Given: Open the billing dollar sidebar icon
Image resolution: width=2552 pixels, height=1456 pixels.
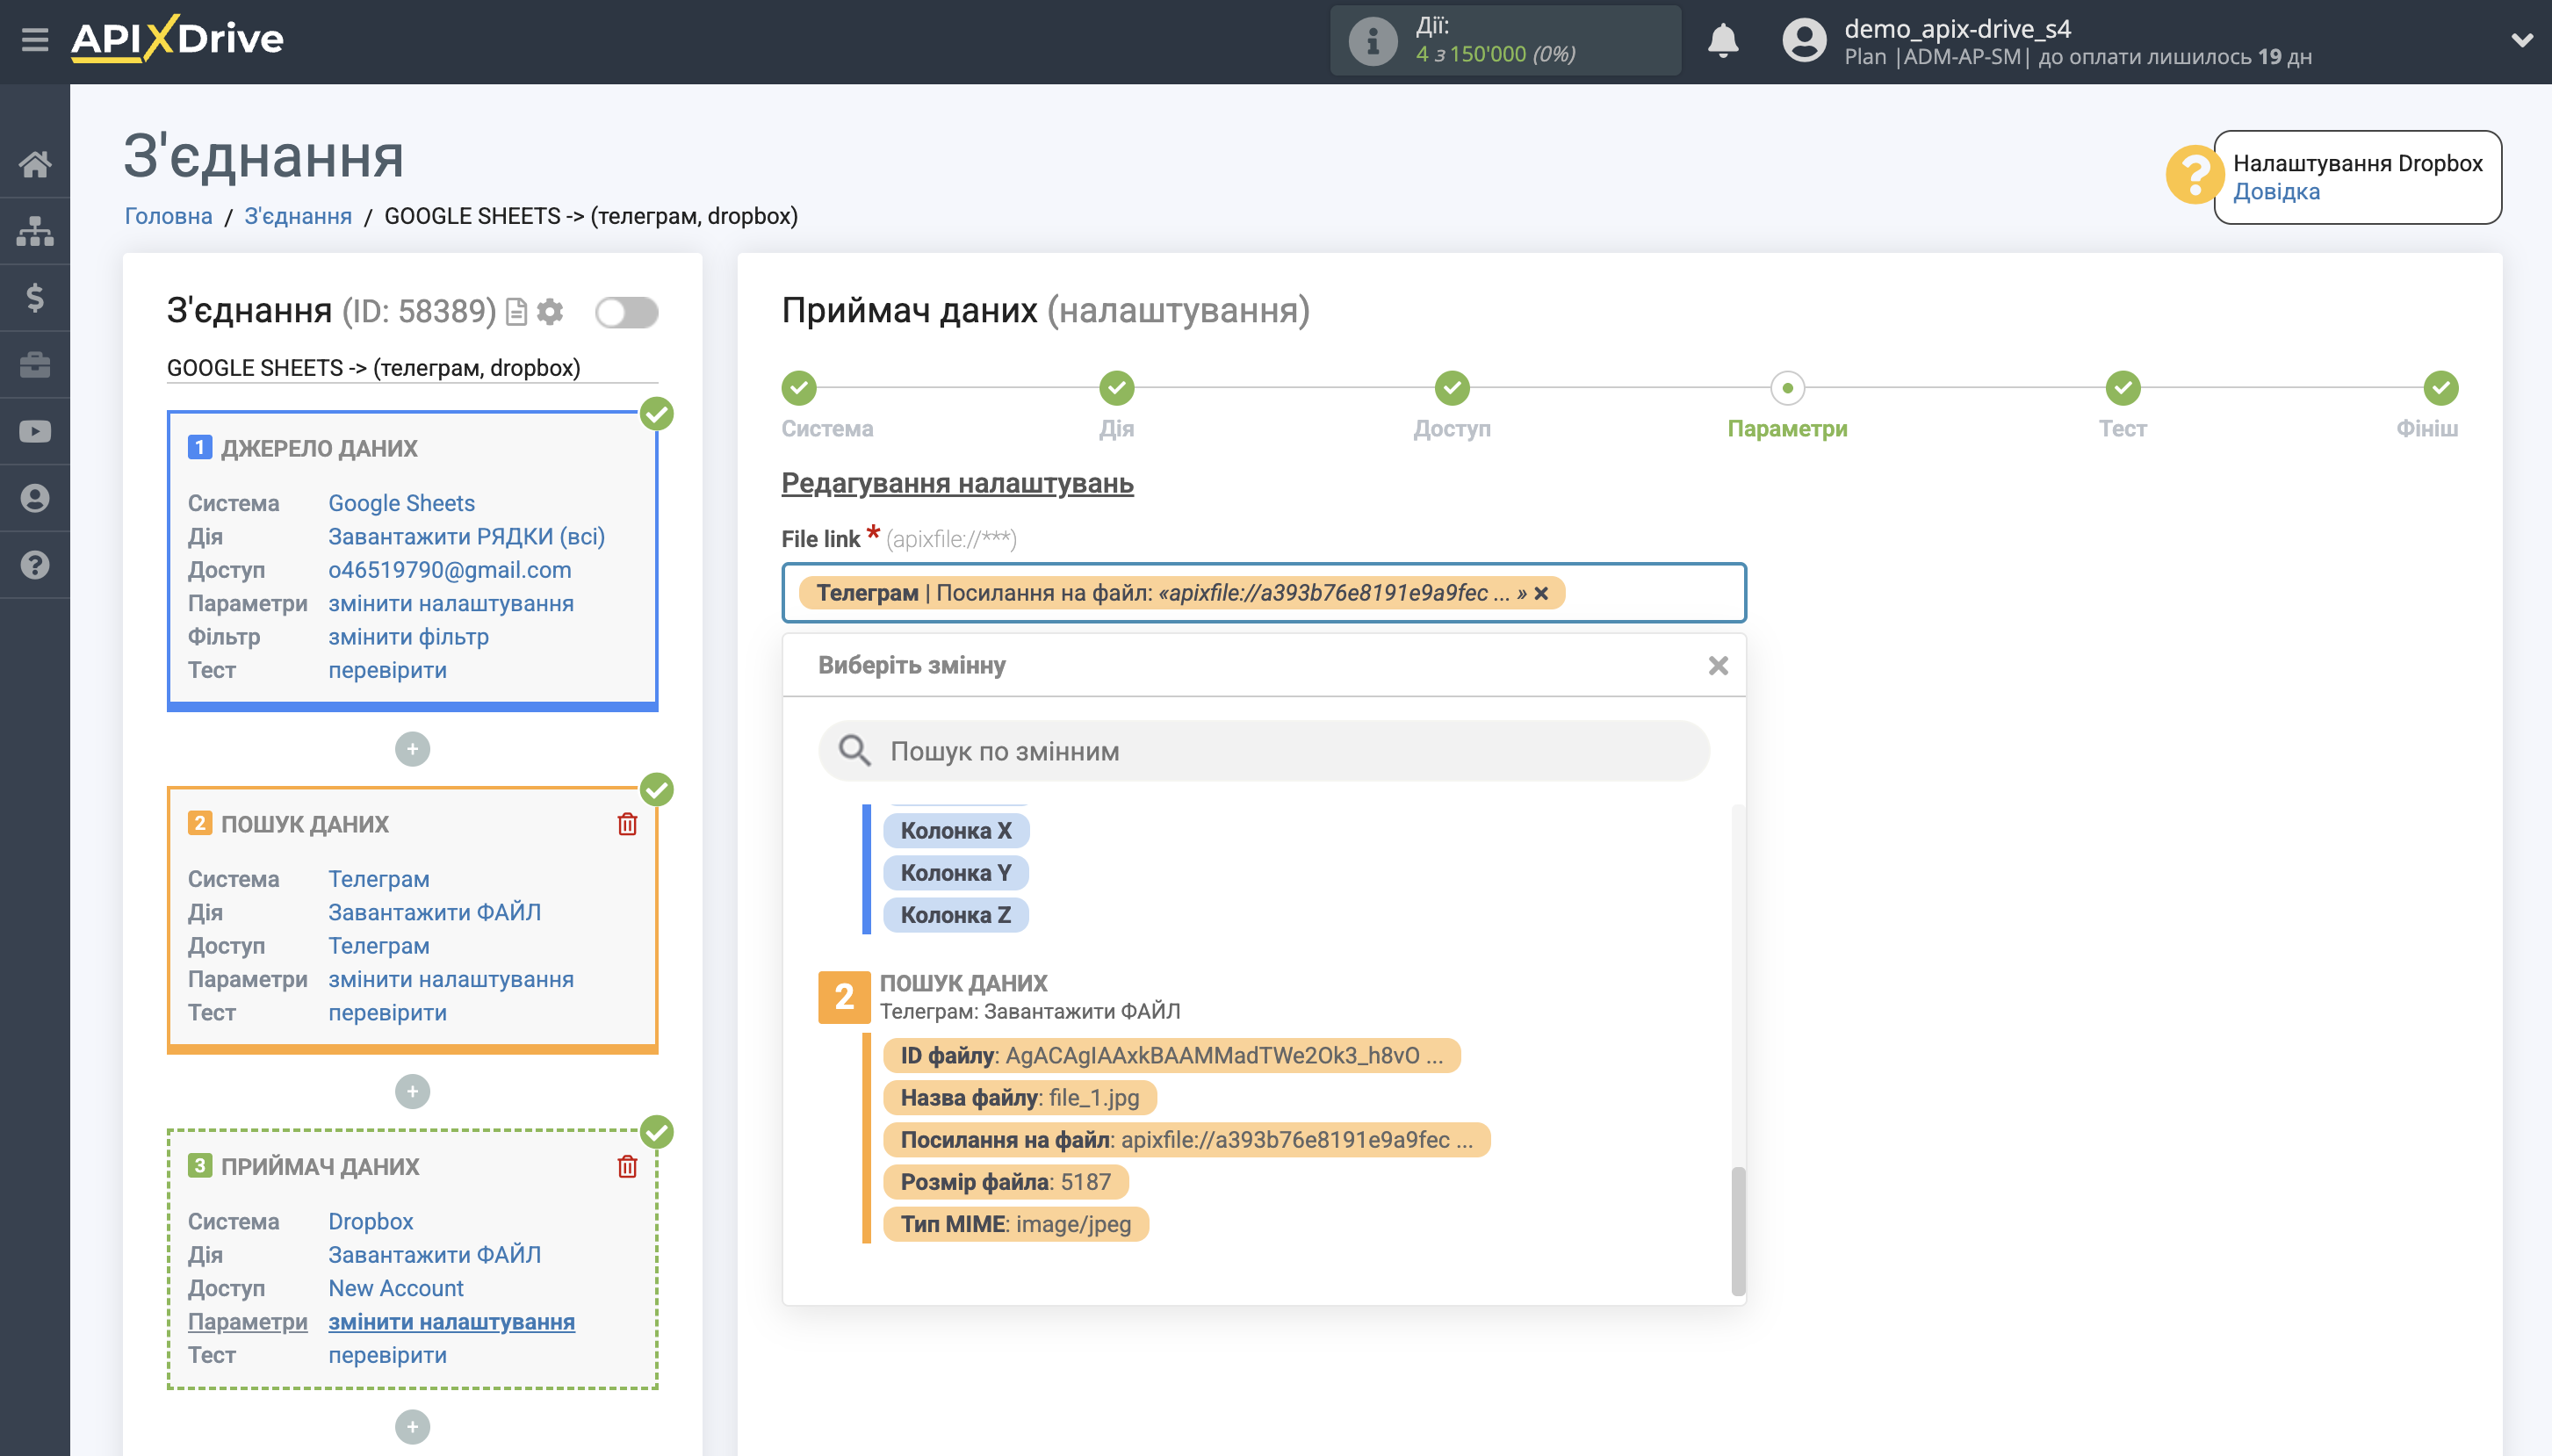Looking at the screenshot, I should pos(35,297).
